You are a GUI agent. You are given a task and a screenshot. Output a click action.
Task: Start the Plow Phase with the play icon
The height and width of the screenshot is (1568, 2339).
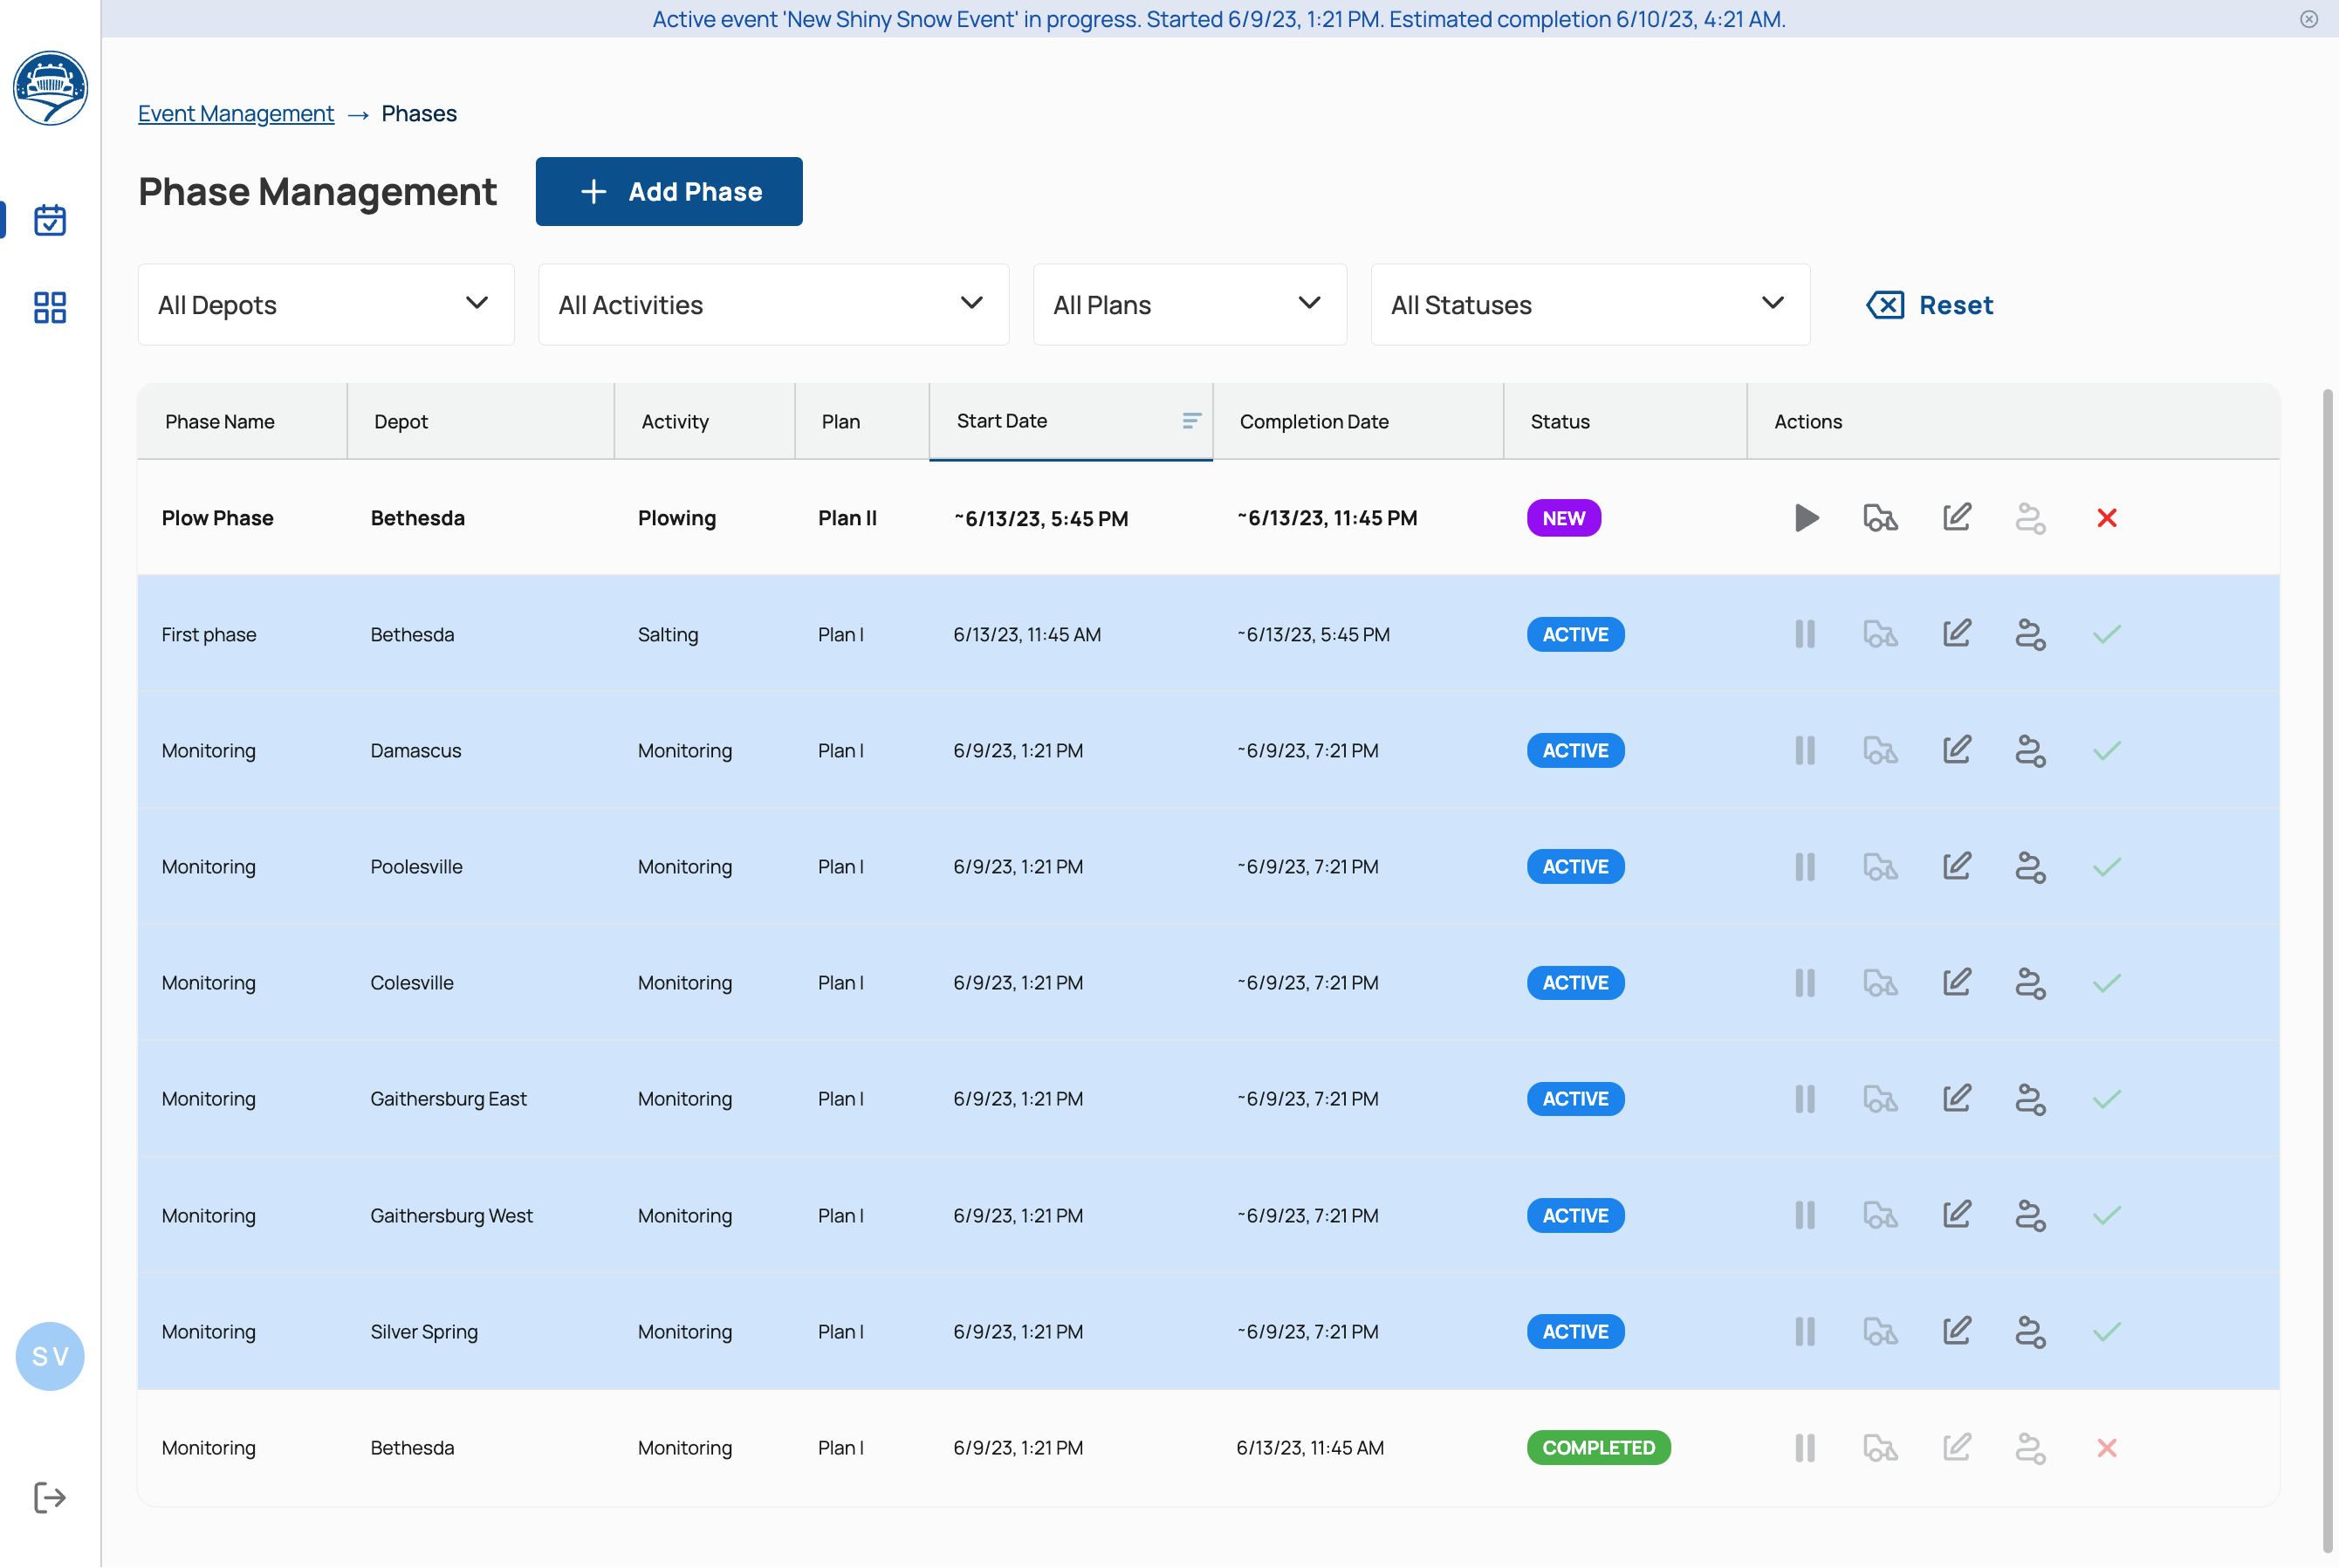[x=1804, y=518]
